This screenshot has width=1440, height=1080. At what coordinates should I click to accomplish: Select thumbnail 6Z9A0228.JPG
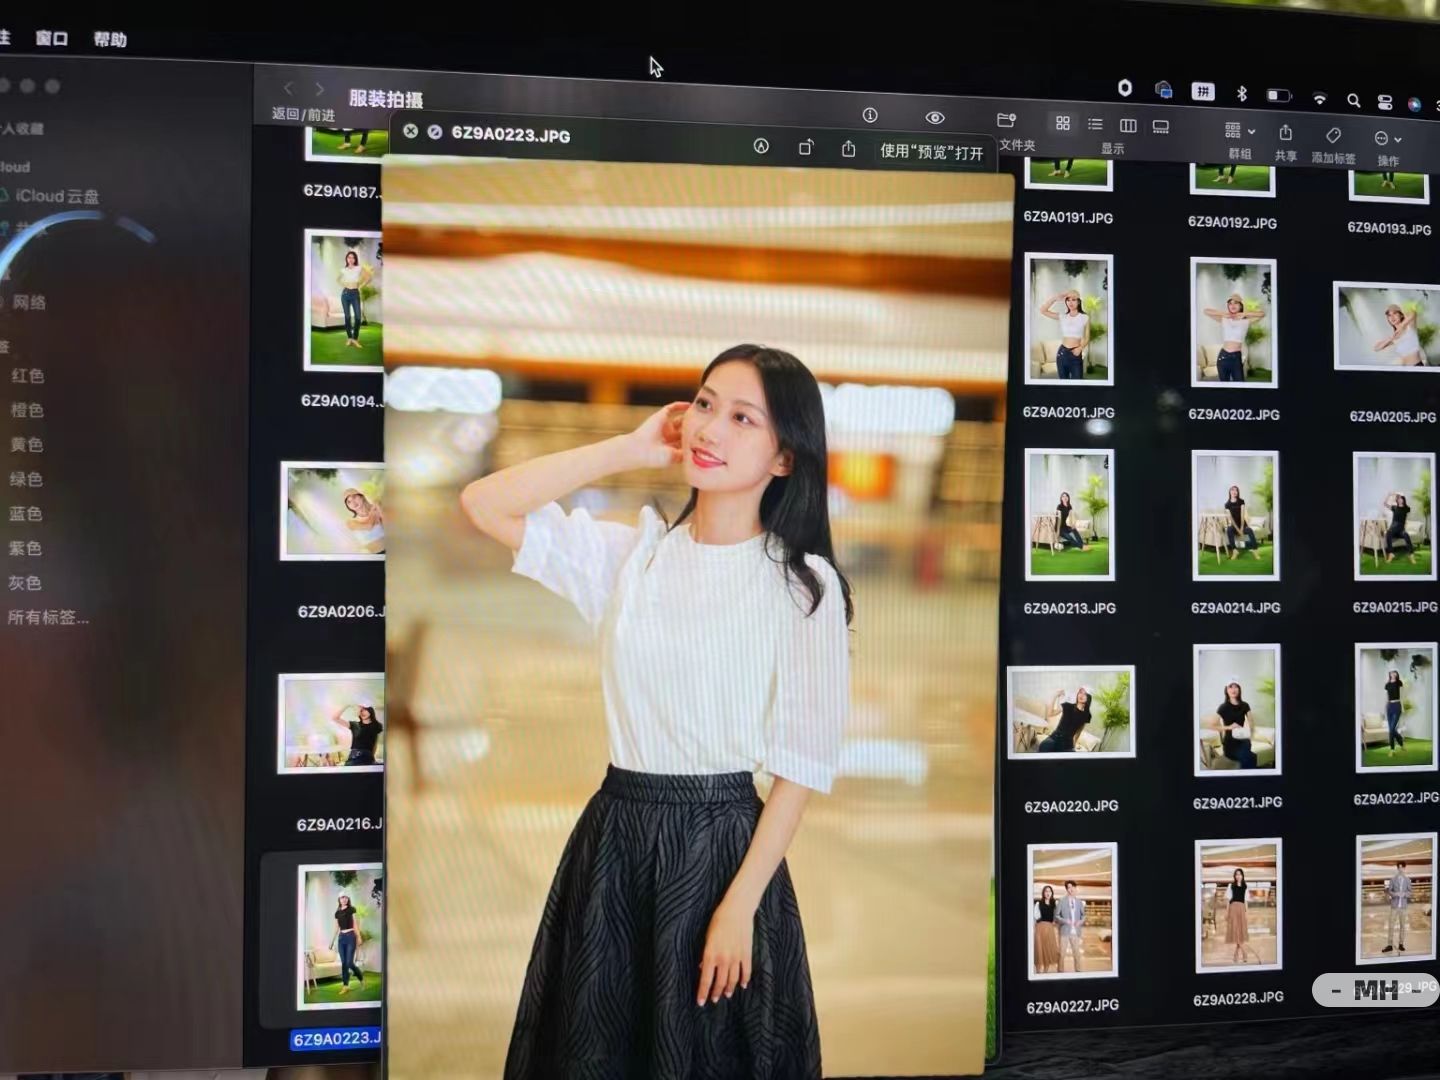pyautogui.click(x=1238, y=906)
